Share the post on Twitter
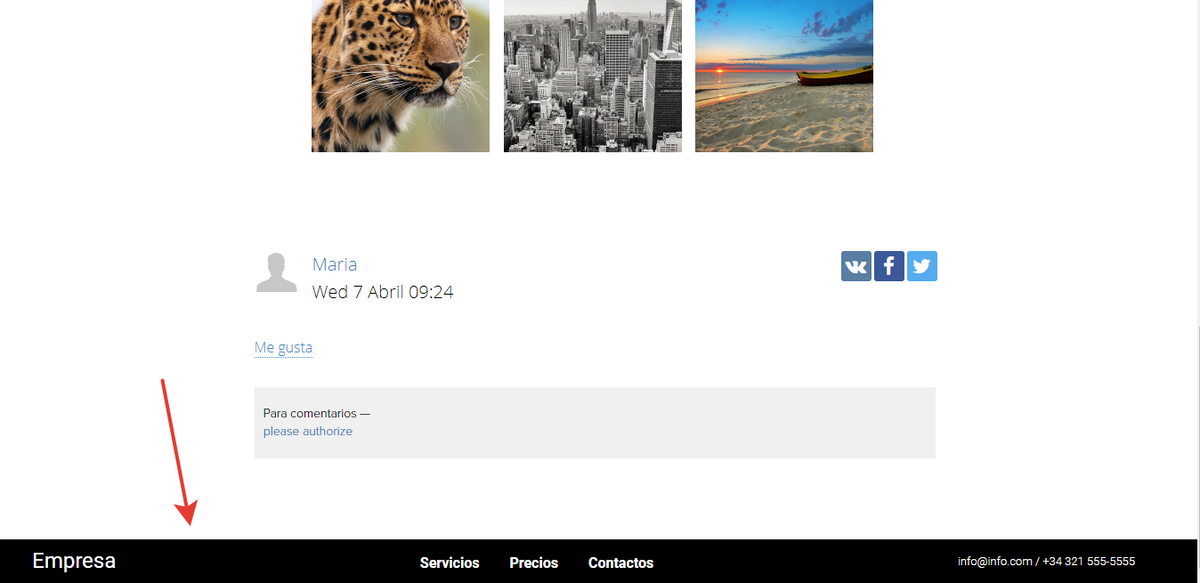Image resolution: width=1200 pixels, height=583 pixels. tap(922, 266)
